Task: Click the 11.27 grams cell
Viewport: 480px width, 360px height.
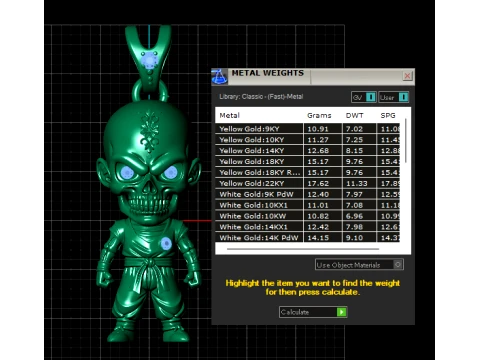Action: tap(323, 140)
